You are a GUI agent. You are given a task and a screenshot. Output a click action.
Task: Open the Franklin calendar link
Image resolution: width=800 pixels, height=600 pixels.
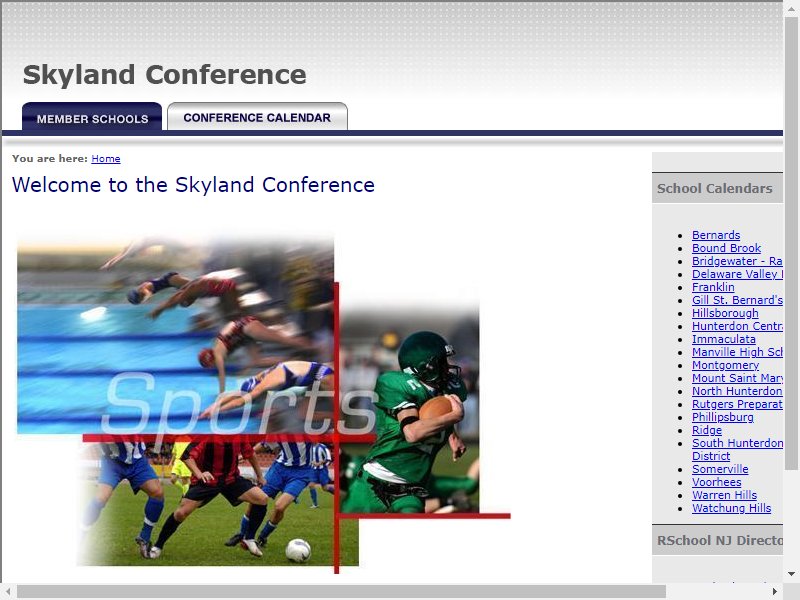(x=713, y=287)
